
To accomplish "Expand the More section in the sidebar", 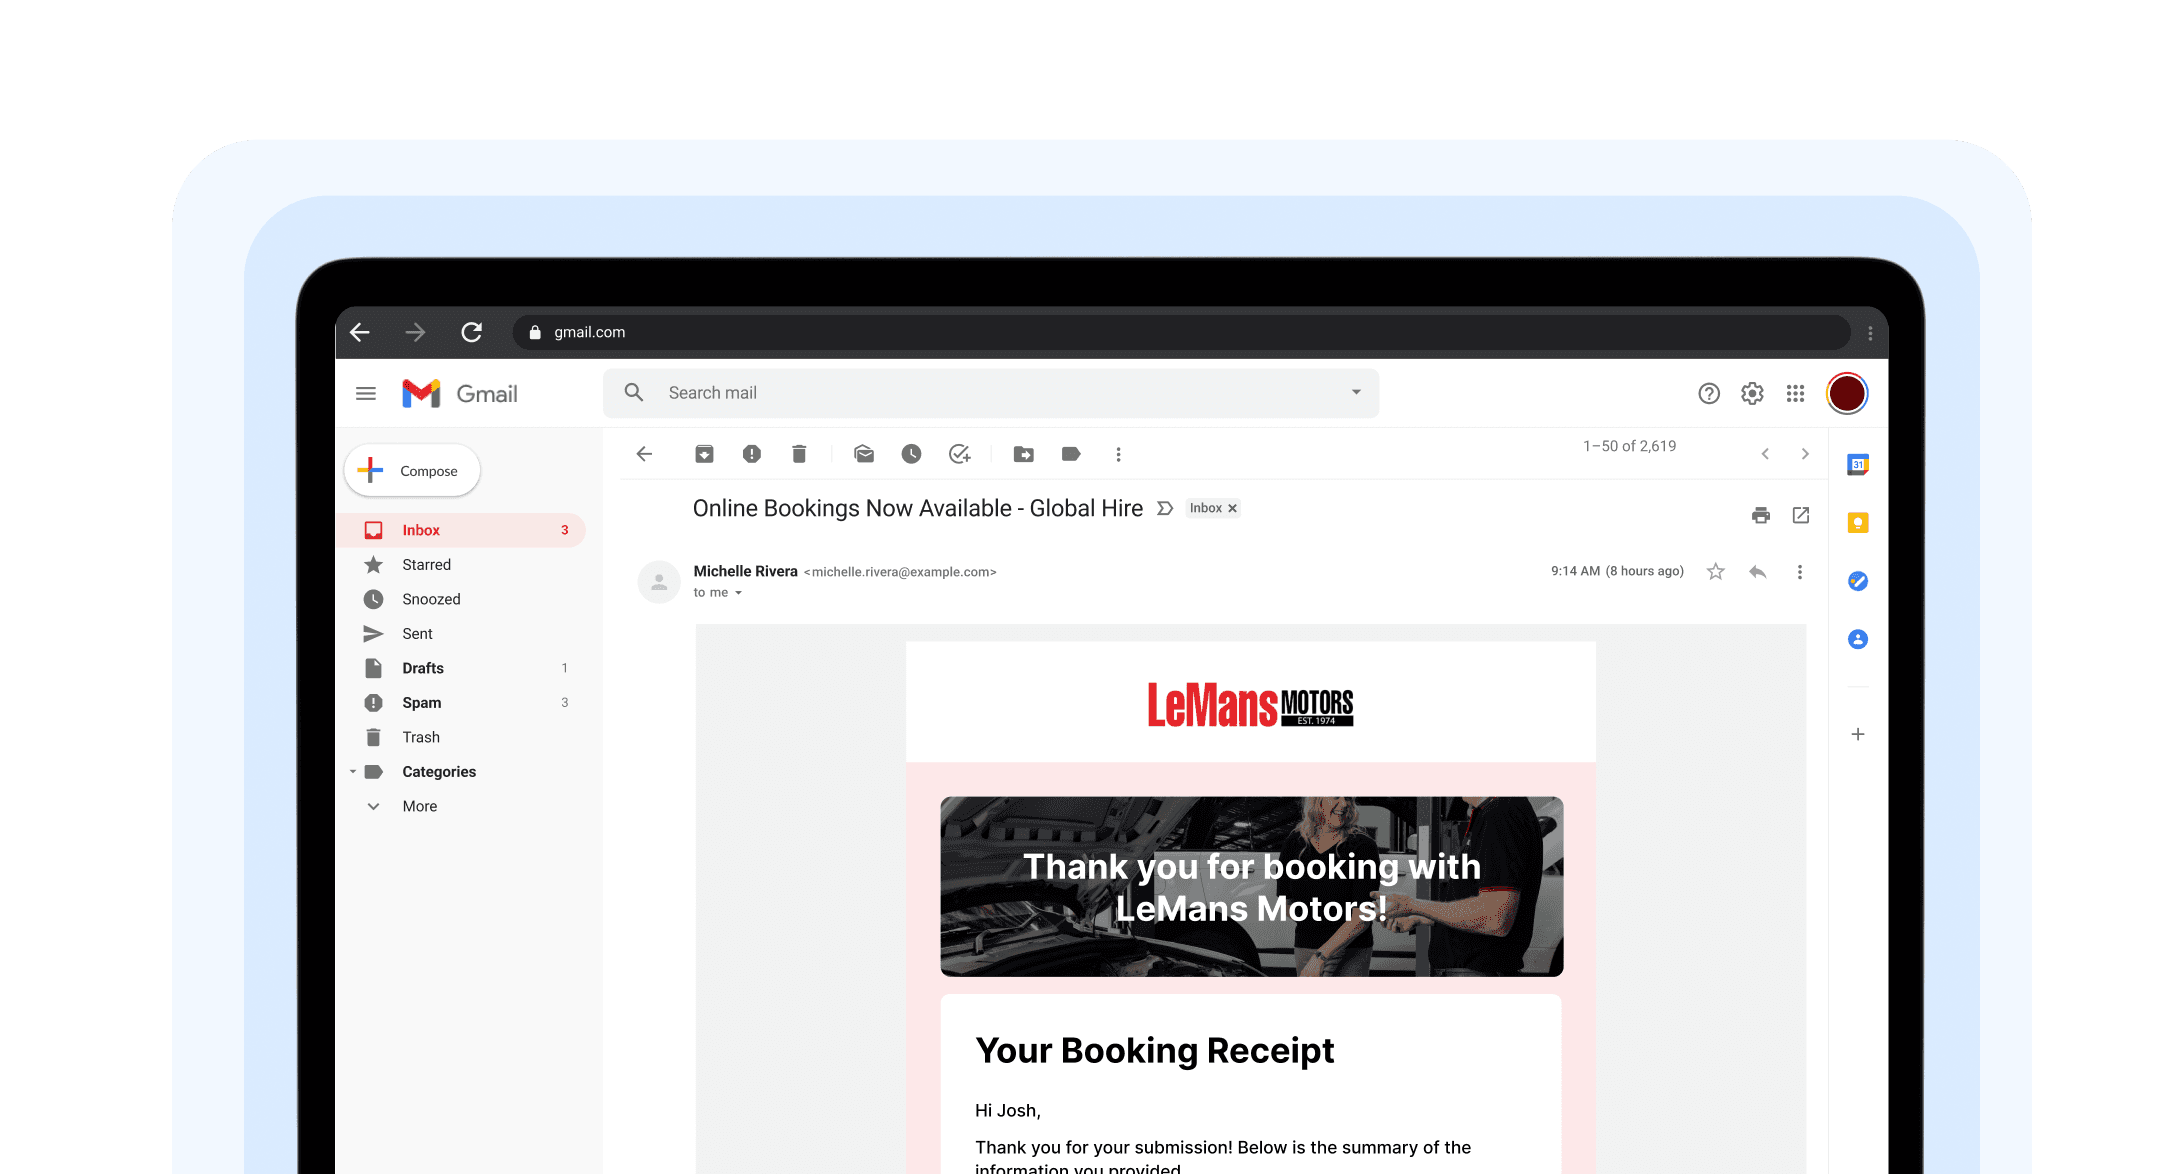I will click(x=419, y=806).
